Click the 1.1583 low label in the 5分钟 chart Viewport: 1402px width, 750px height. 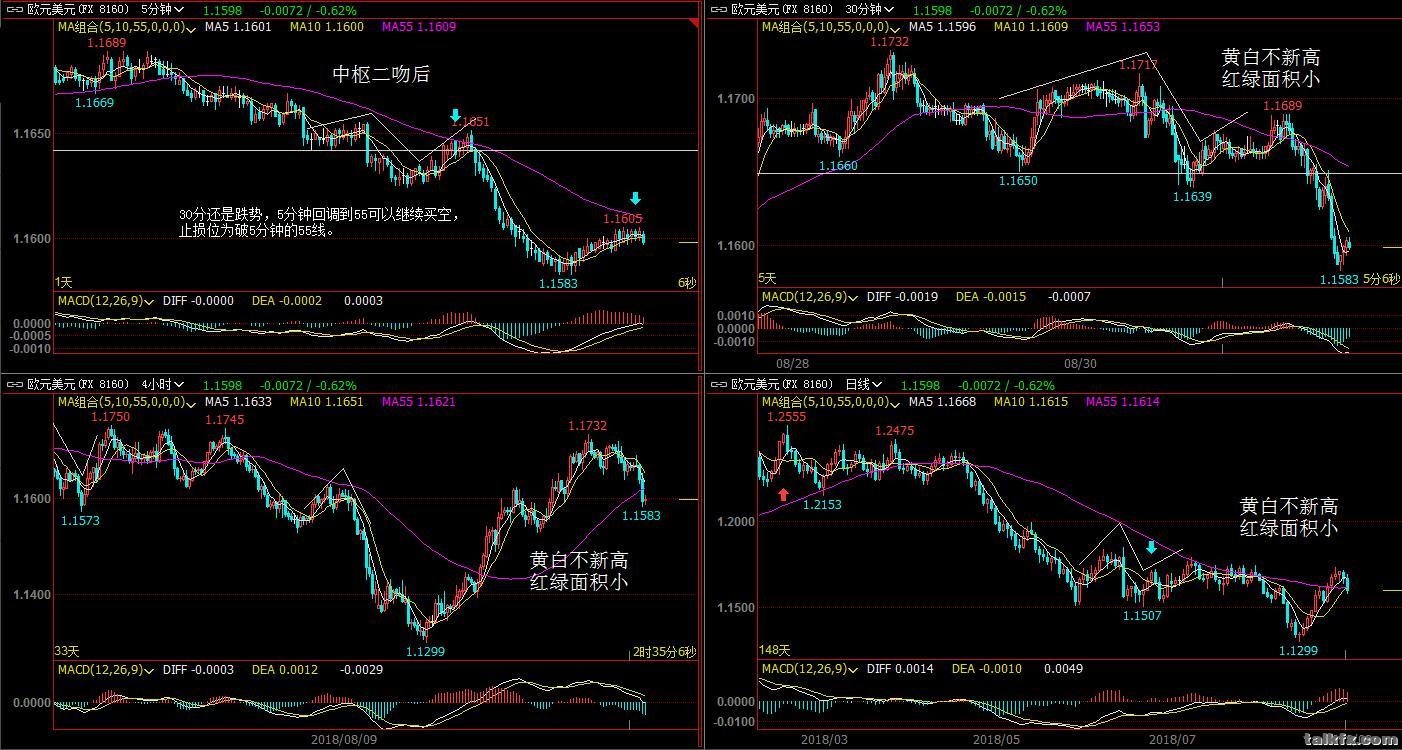click(559, 284)
